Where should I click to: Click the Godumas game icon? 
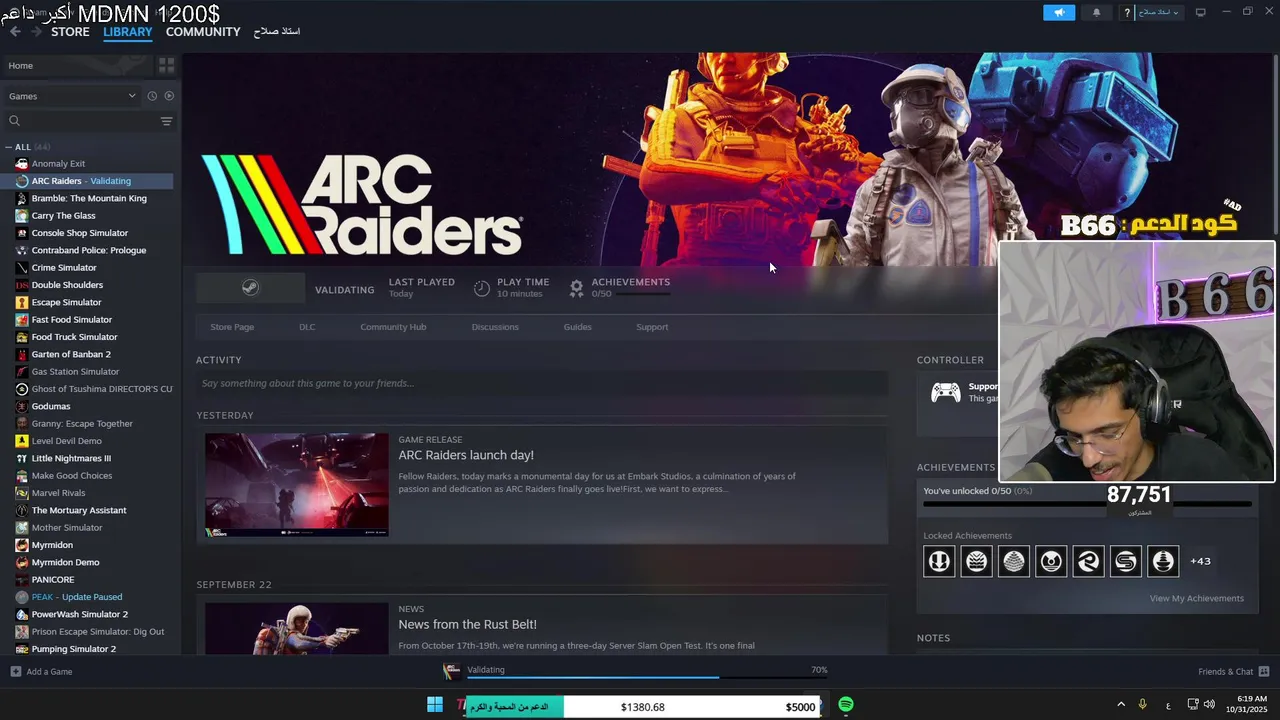22,406
